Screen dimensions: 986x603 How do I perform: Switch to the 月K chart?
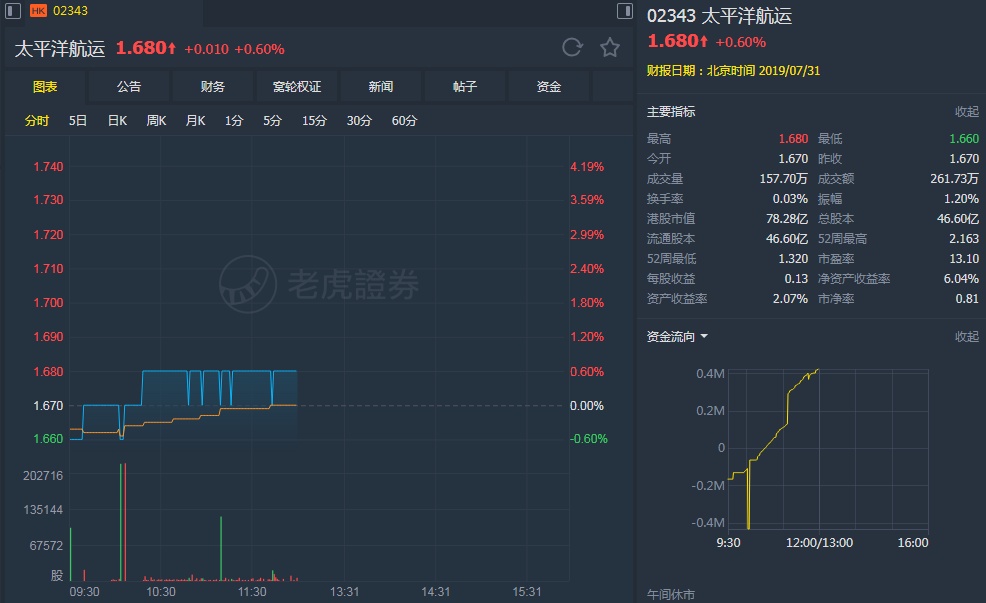[x=196, y=121]
